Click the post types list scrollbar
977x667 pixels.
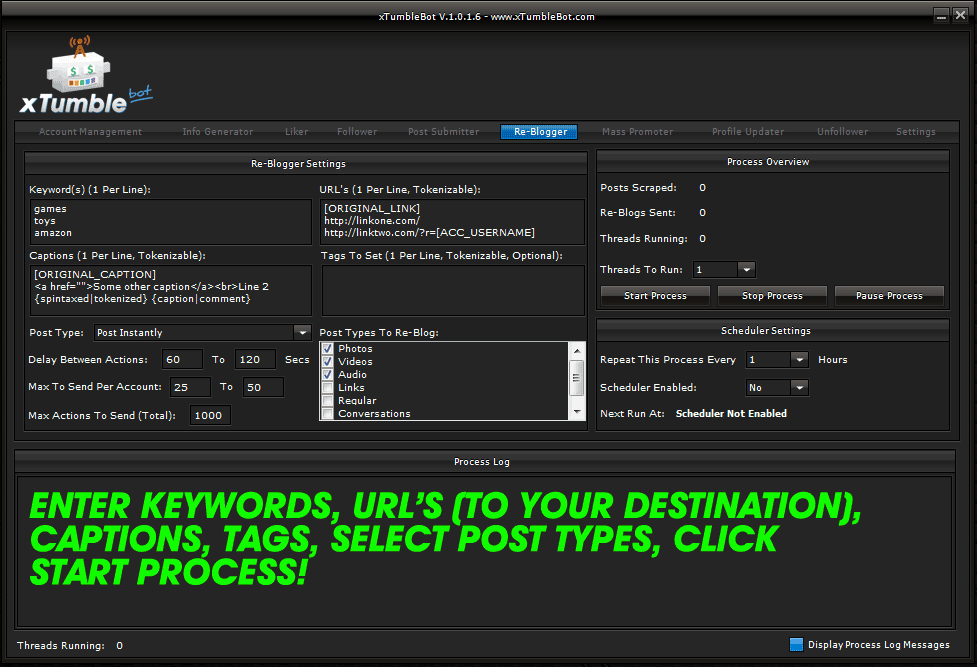click(576, 380)
